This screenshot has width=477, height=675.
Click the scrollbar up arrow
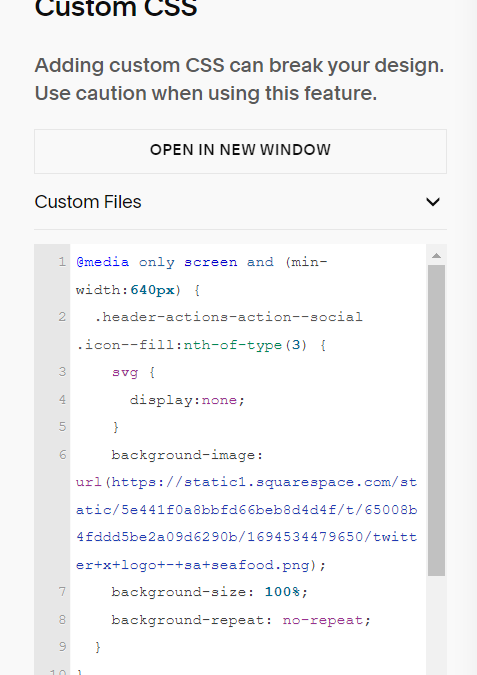click(x=436, y=256)
